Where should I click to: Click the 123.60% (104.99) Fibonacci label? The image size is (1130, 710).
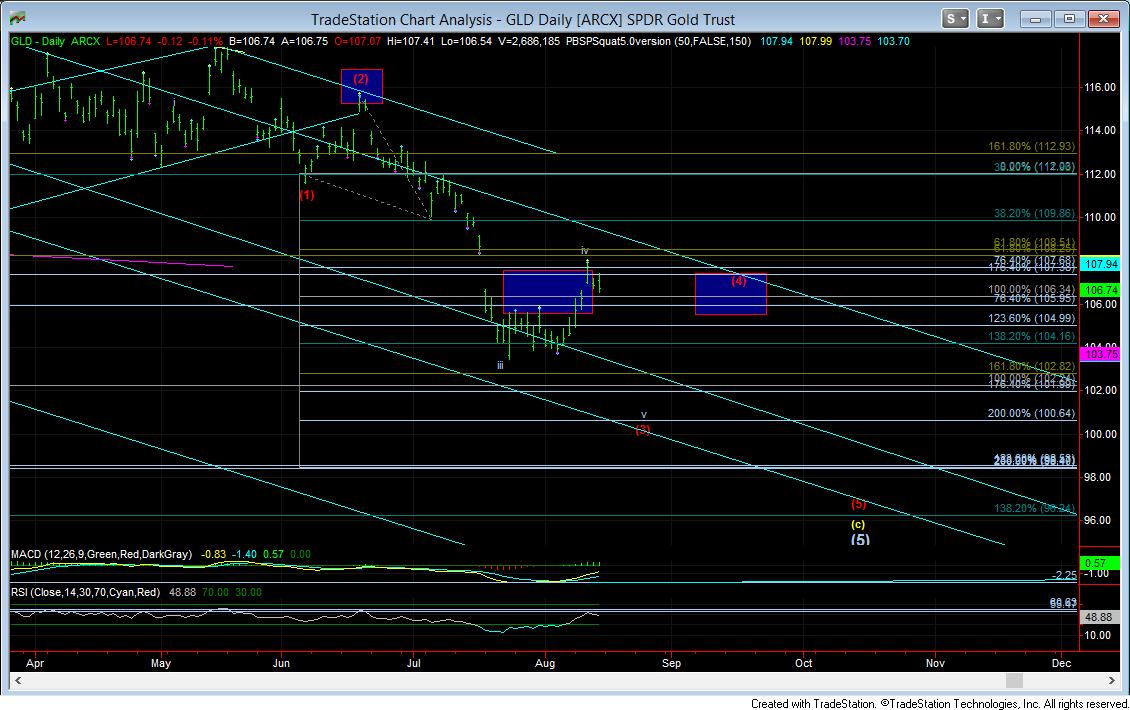(1031, 319)
